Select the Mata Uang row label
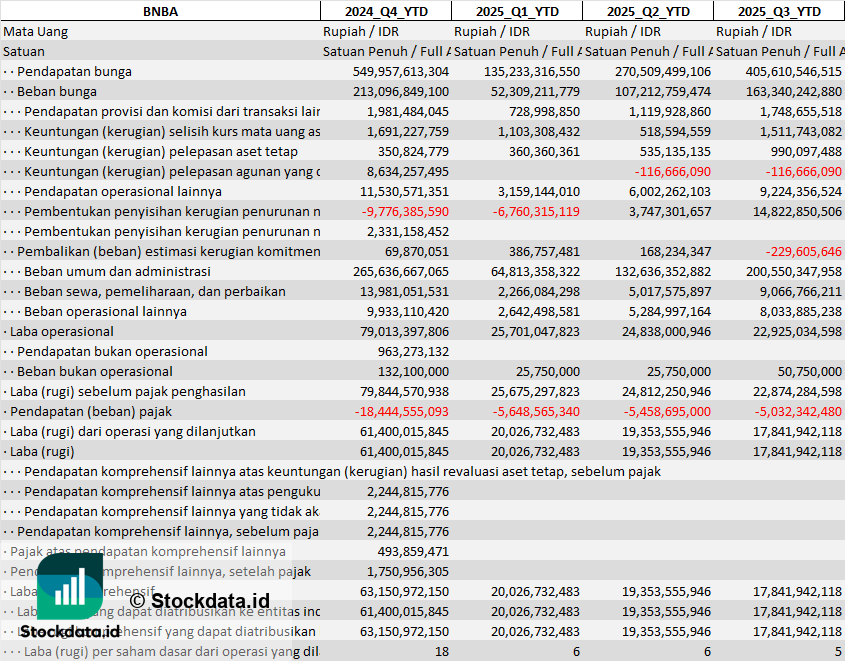This screenshot has height=661, width=845. [x=36, y=31]
